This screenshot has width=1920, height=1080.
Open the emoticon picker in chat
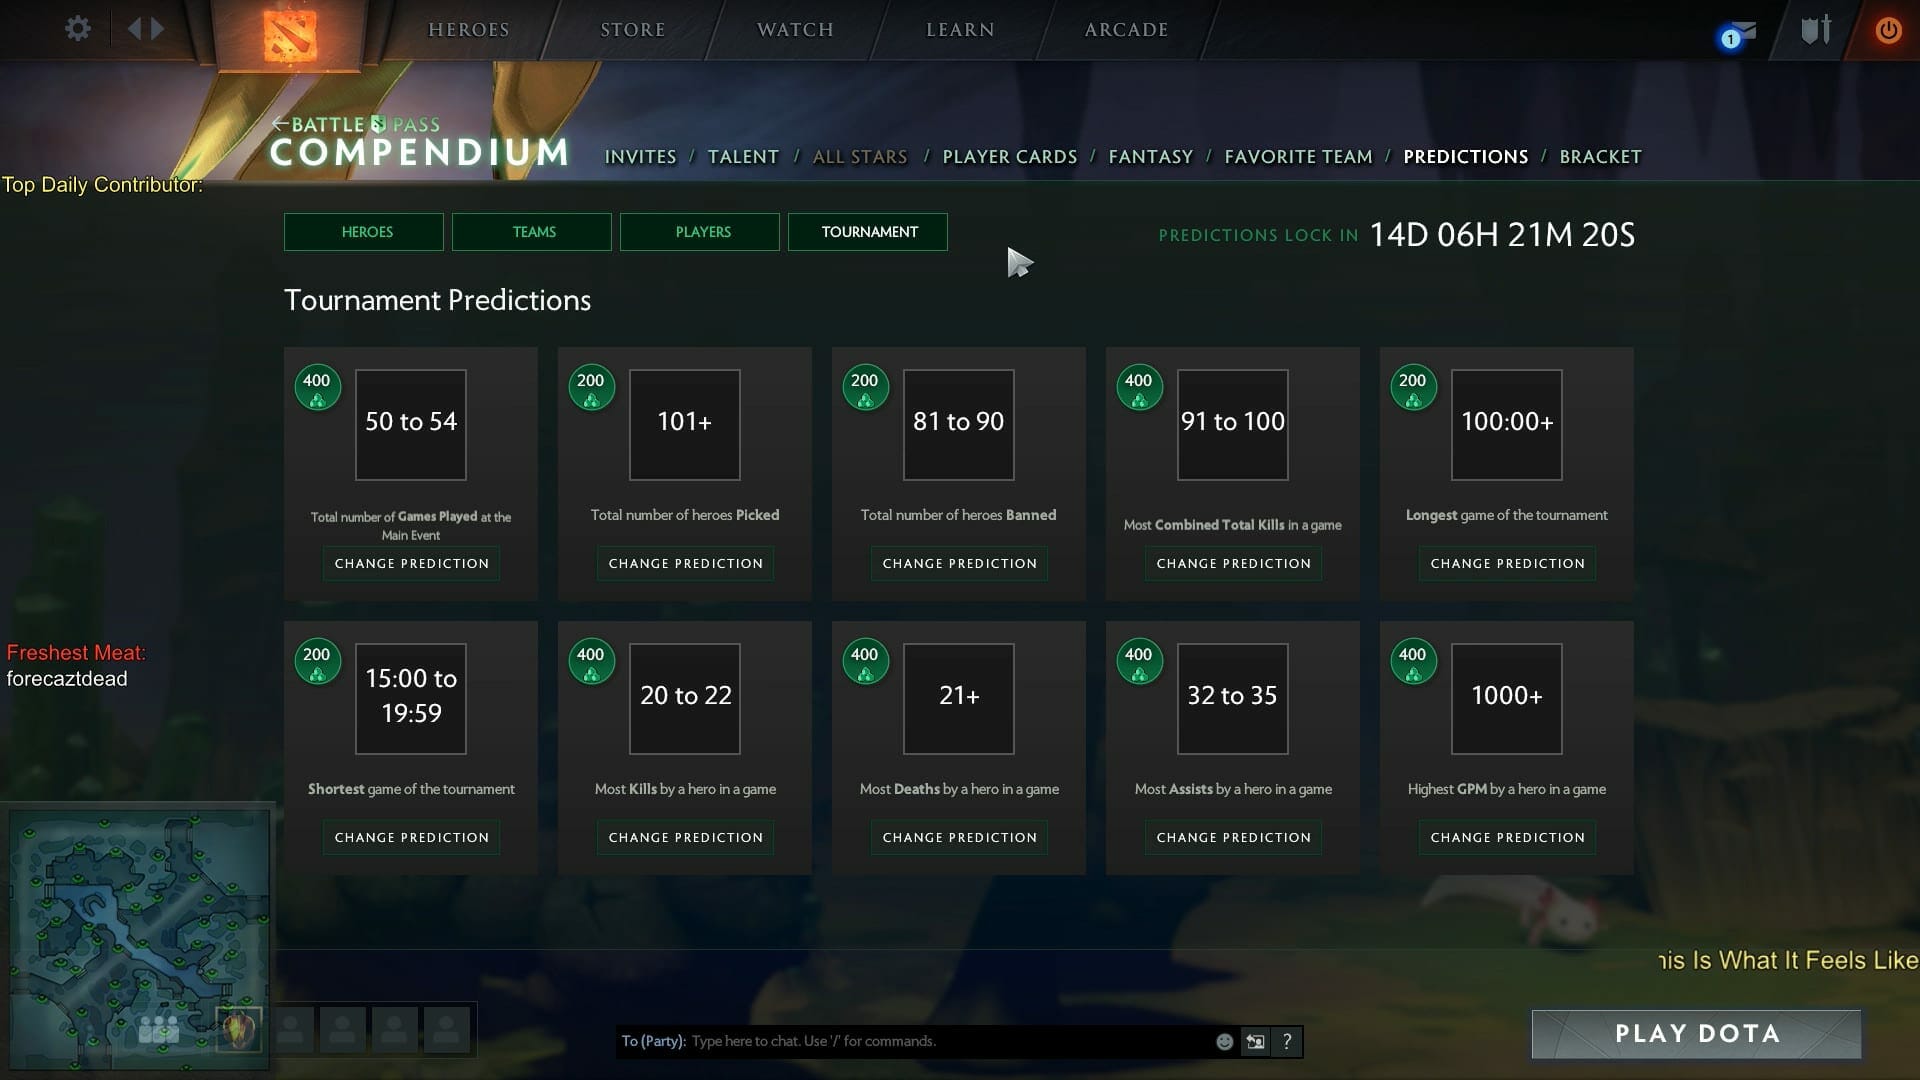pyautogui.click(x=1224, y=1042)
